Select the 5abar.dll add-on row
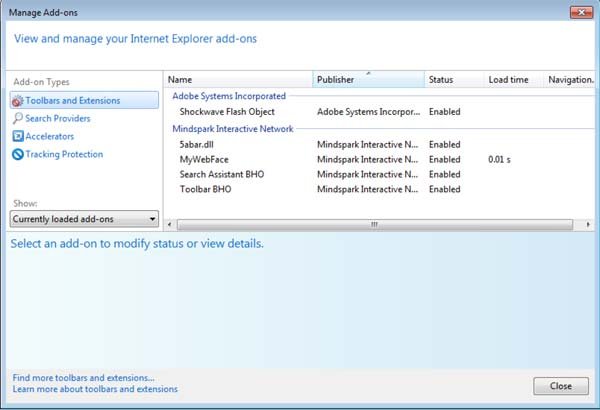Image resolution: width=600 pixels, height=410 pixels. coord(379,145)
